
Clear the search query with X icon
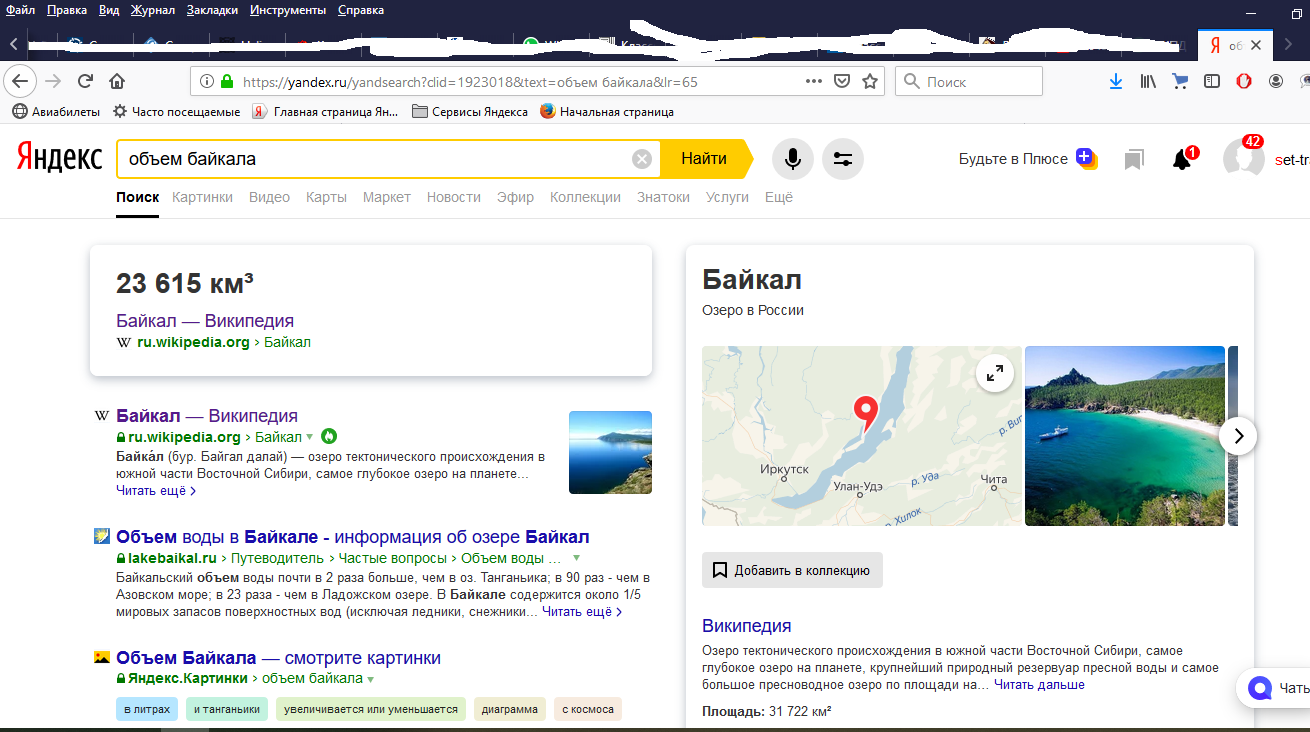pyautogui.click(x=642, y=159)
